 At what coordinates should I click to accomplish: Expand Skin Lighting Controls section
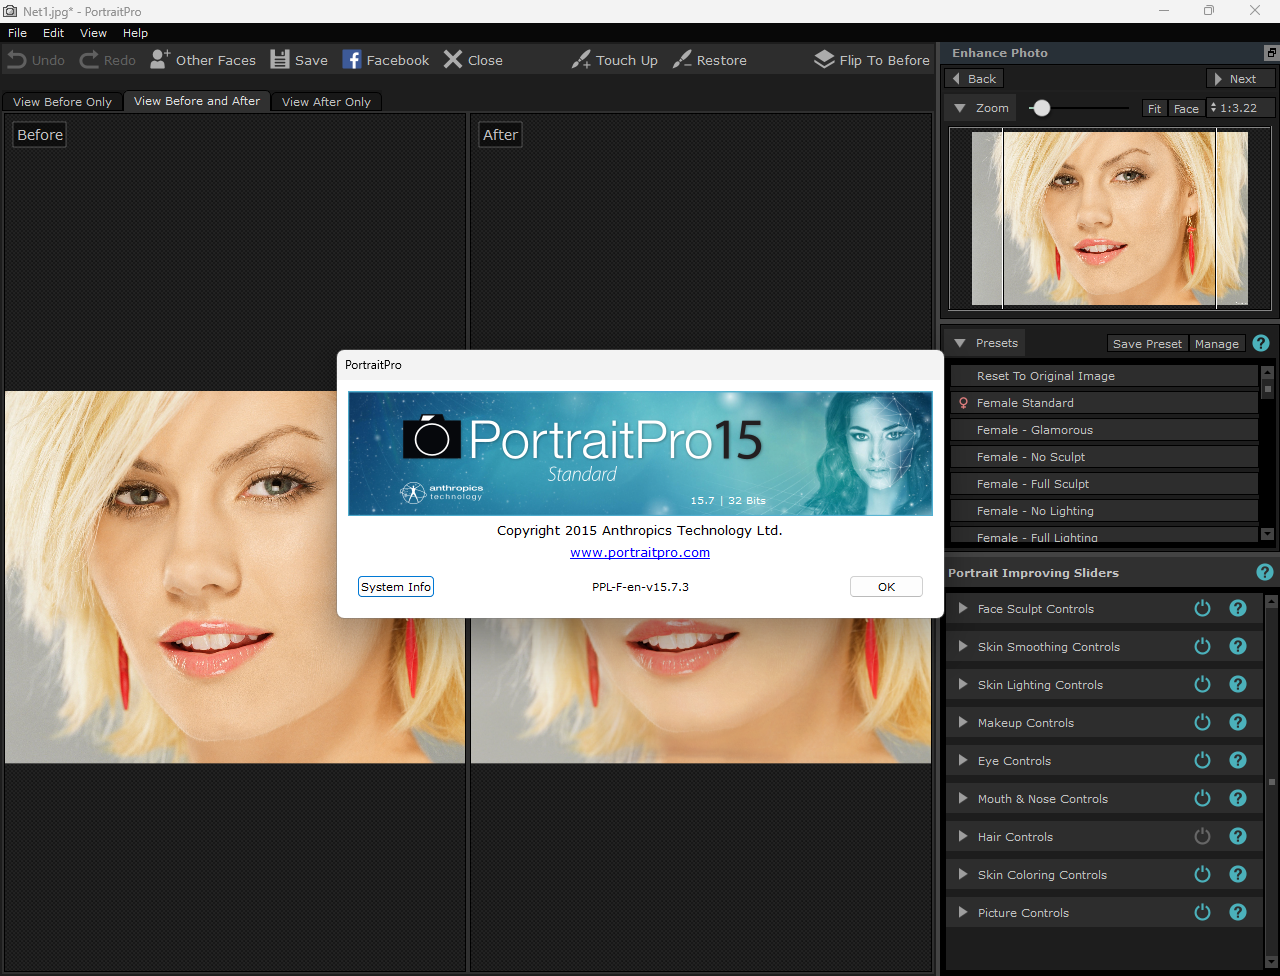click(963, 685)
